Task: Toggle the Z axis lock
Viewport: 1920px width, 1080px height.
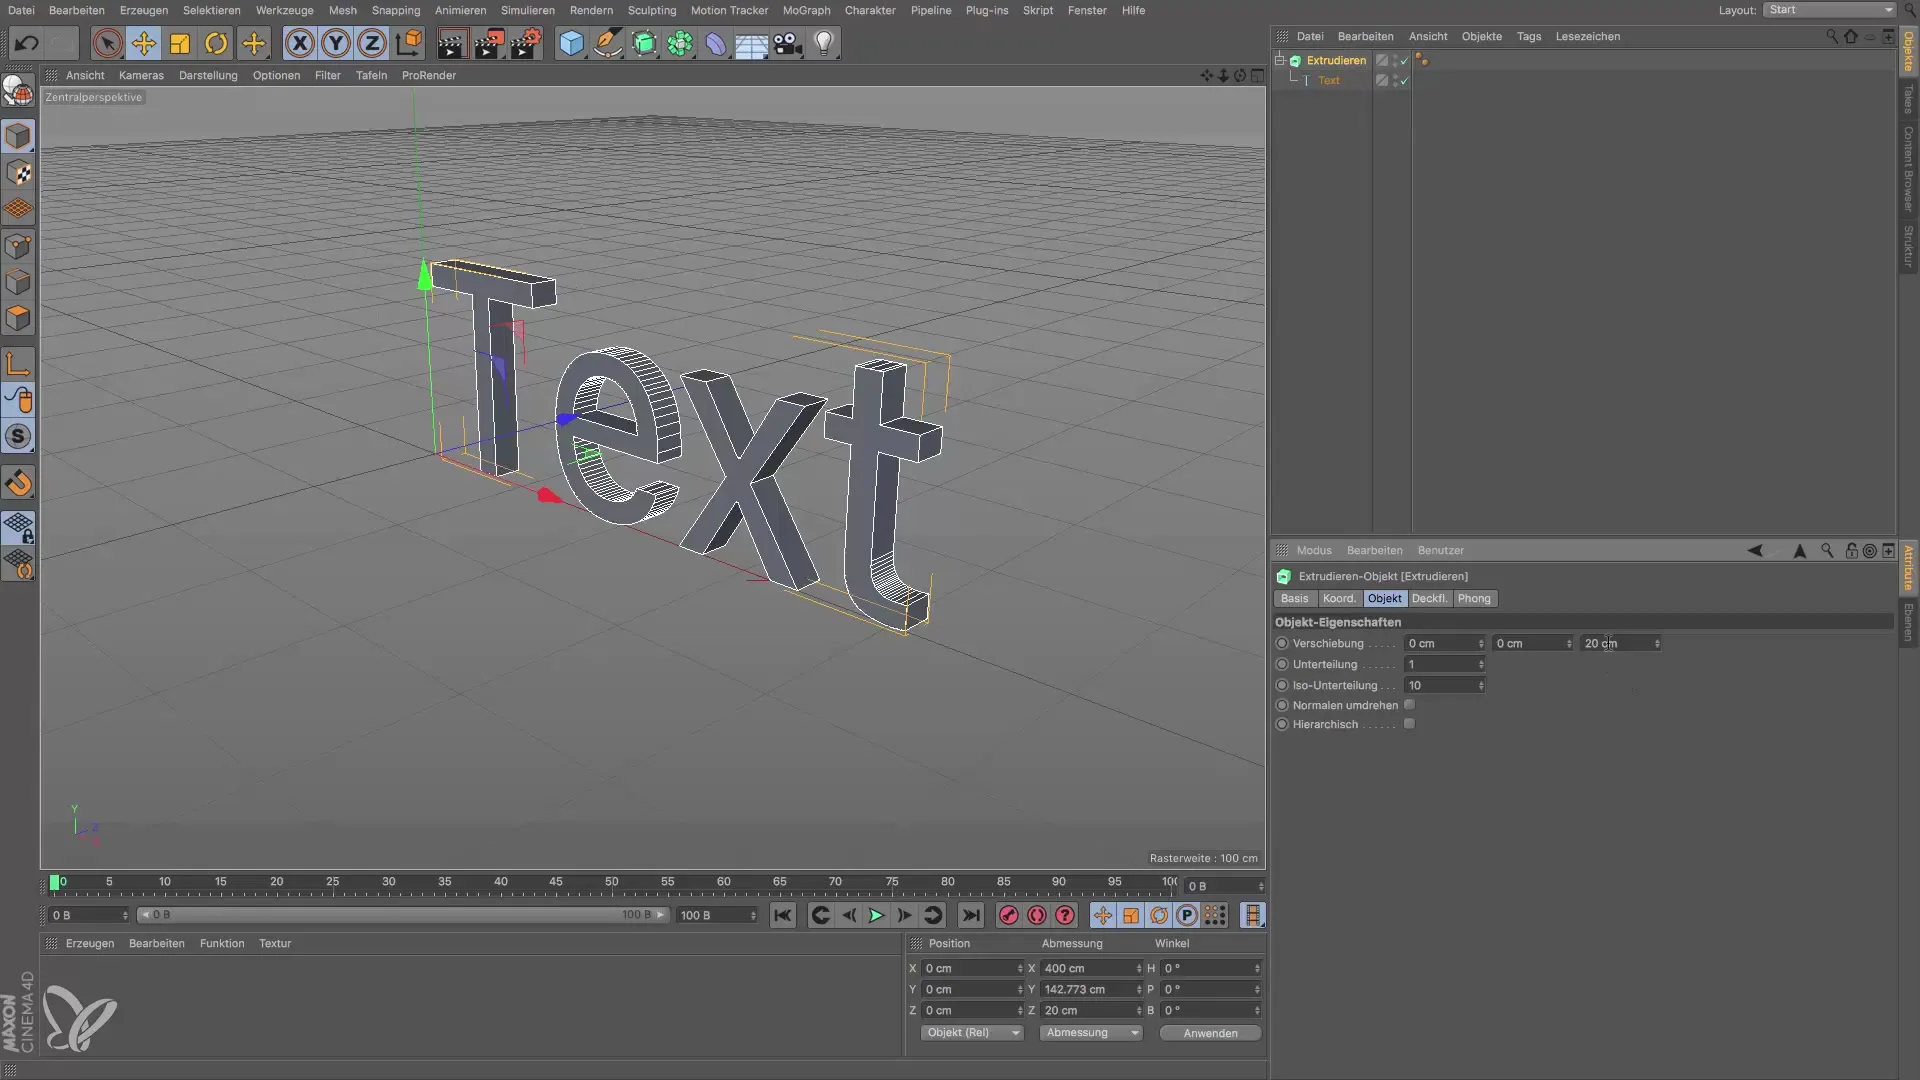Action: pyautogui.click(x=372, y=44)
